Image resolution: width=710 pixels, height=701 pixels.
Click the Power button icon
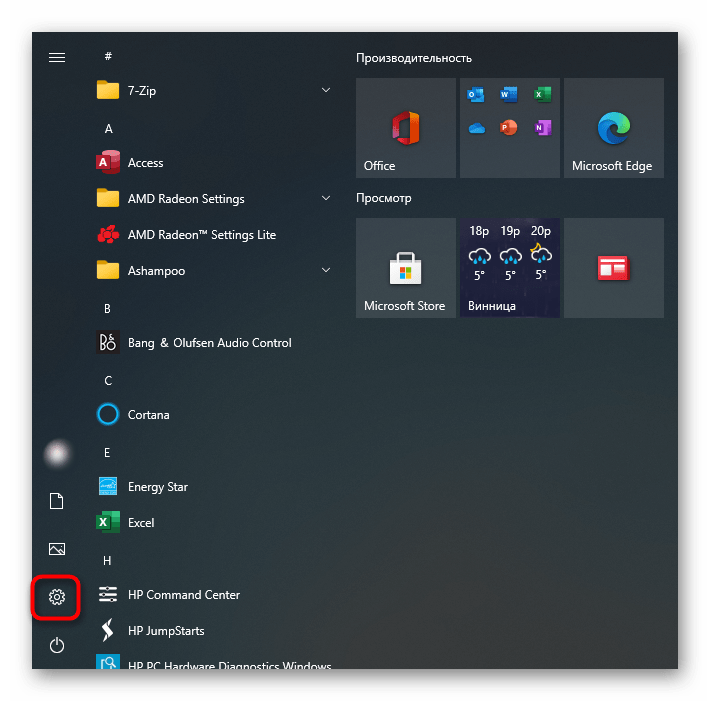[x=57, y=645]
